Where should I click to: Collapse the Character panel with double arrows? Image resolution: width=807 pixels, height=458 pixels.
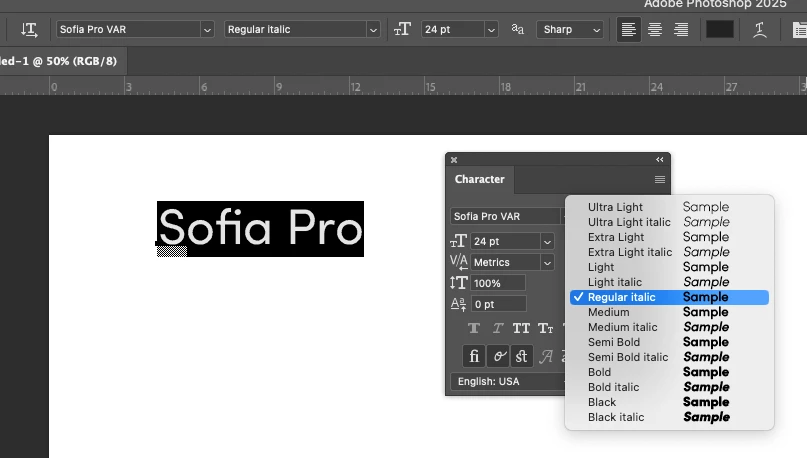point(659,160)
